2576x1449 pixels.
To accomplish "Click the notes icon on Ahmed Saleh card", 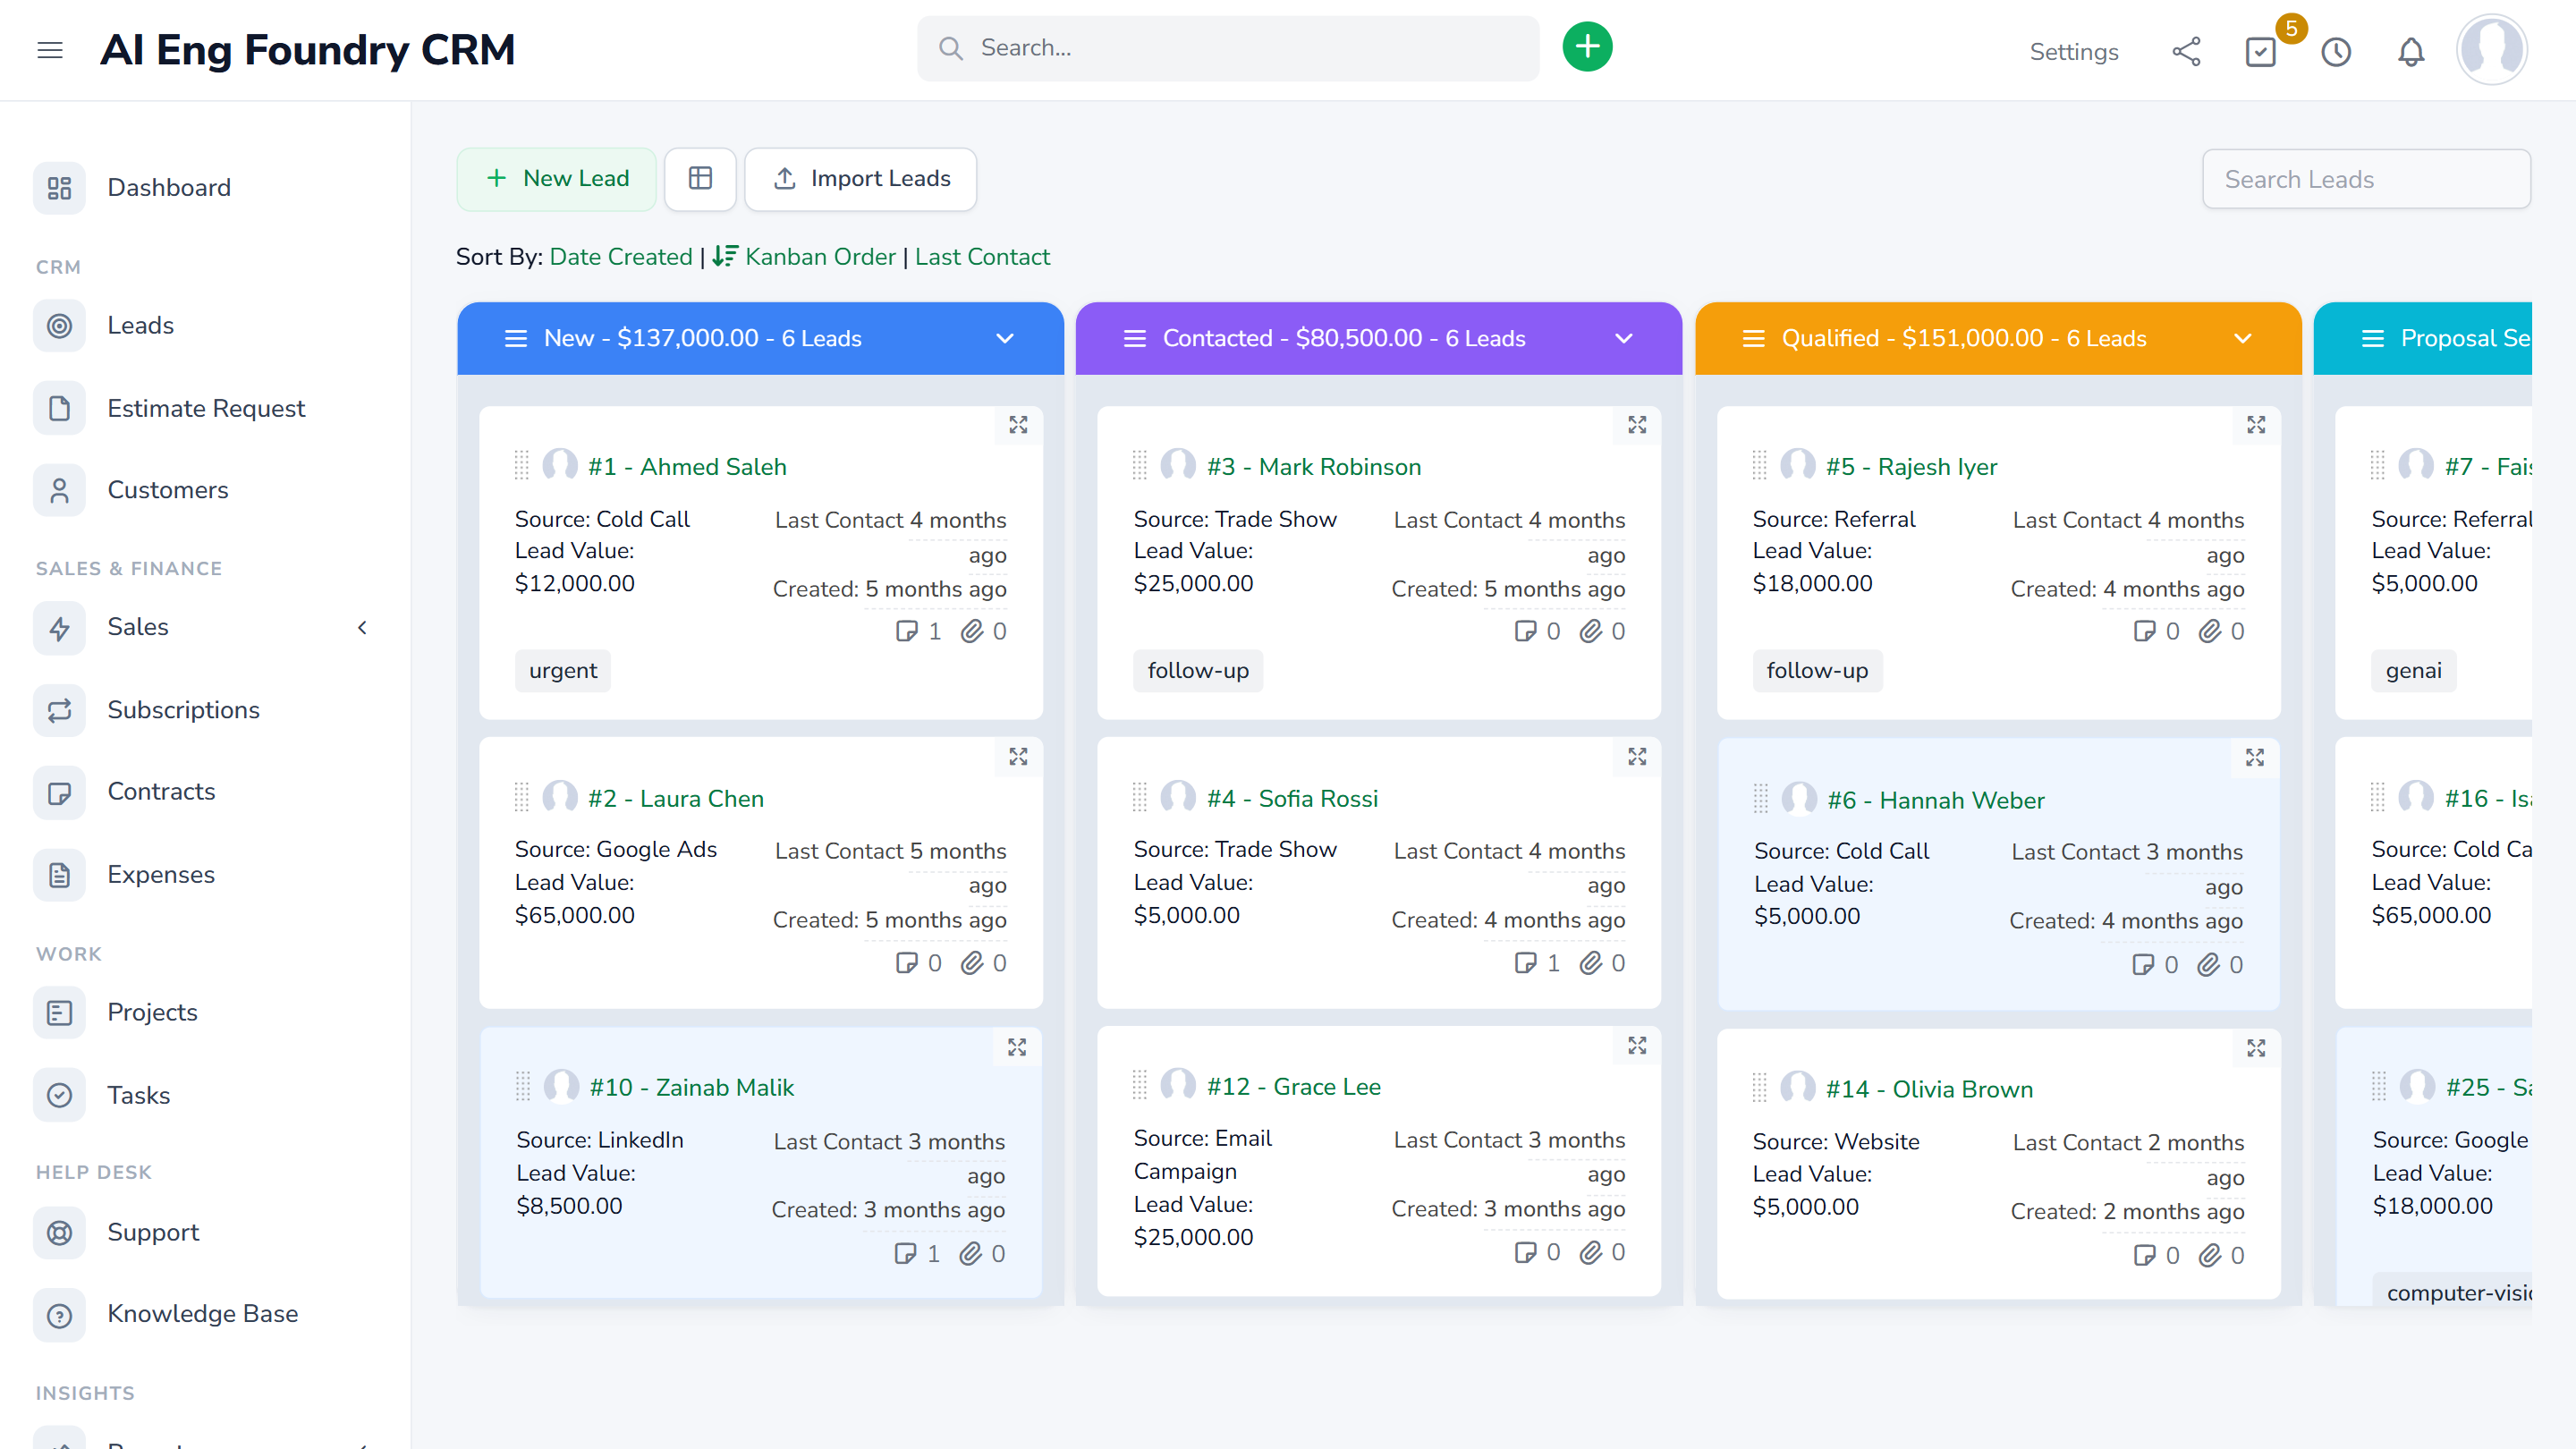I will click(906, 631).
